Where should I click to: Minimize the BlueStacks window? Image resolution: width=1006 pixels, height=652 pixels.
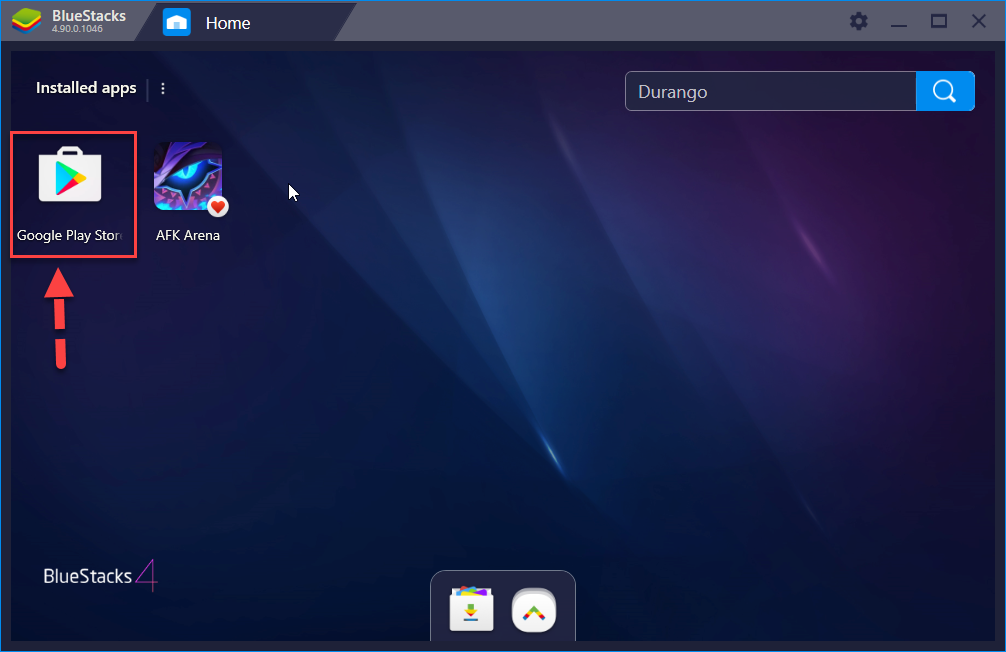point(899,21)
